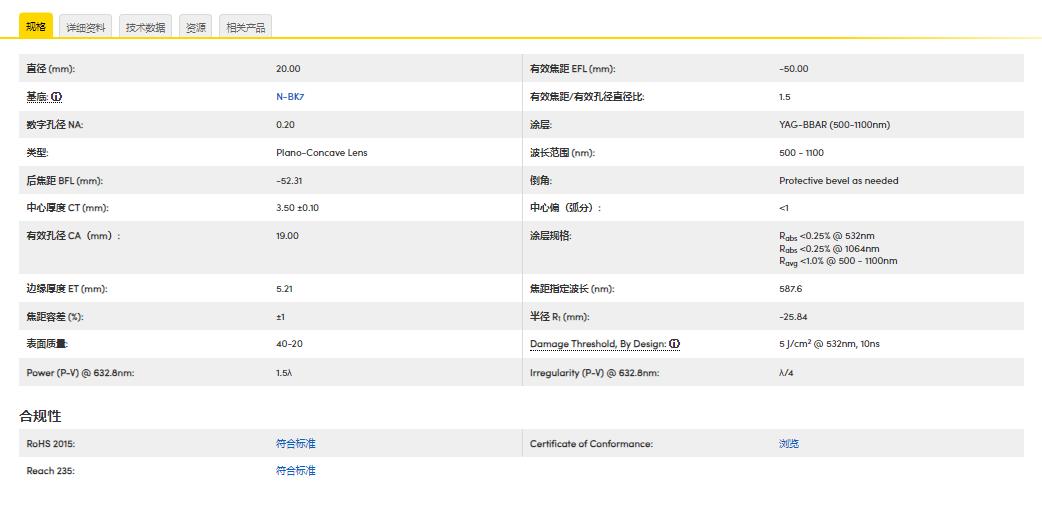Select the BFL value -52.31
This screenshot has width=1042, height=514.
tap(290, 180)
